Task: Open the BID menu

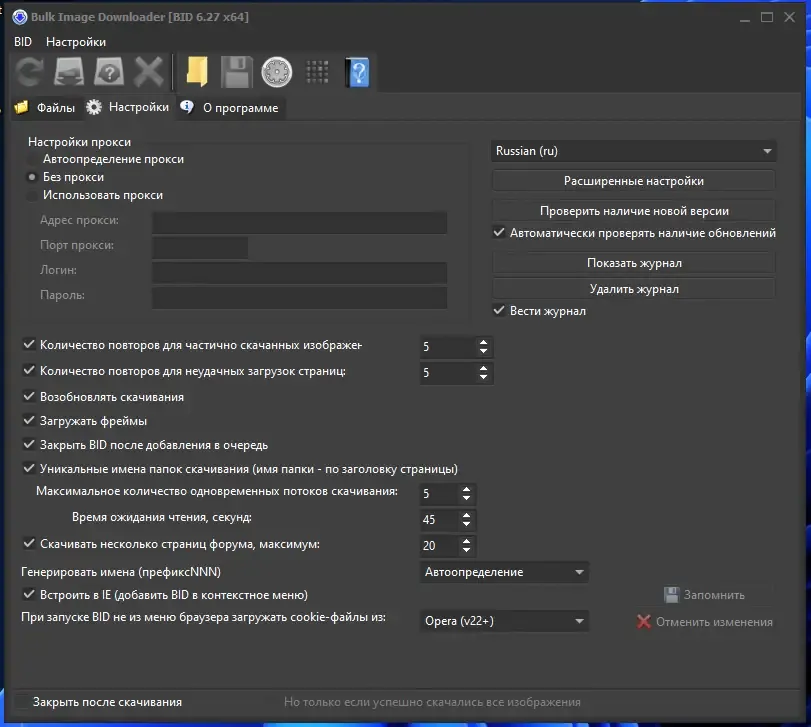Action: coord(23,42)
